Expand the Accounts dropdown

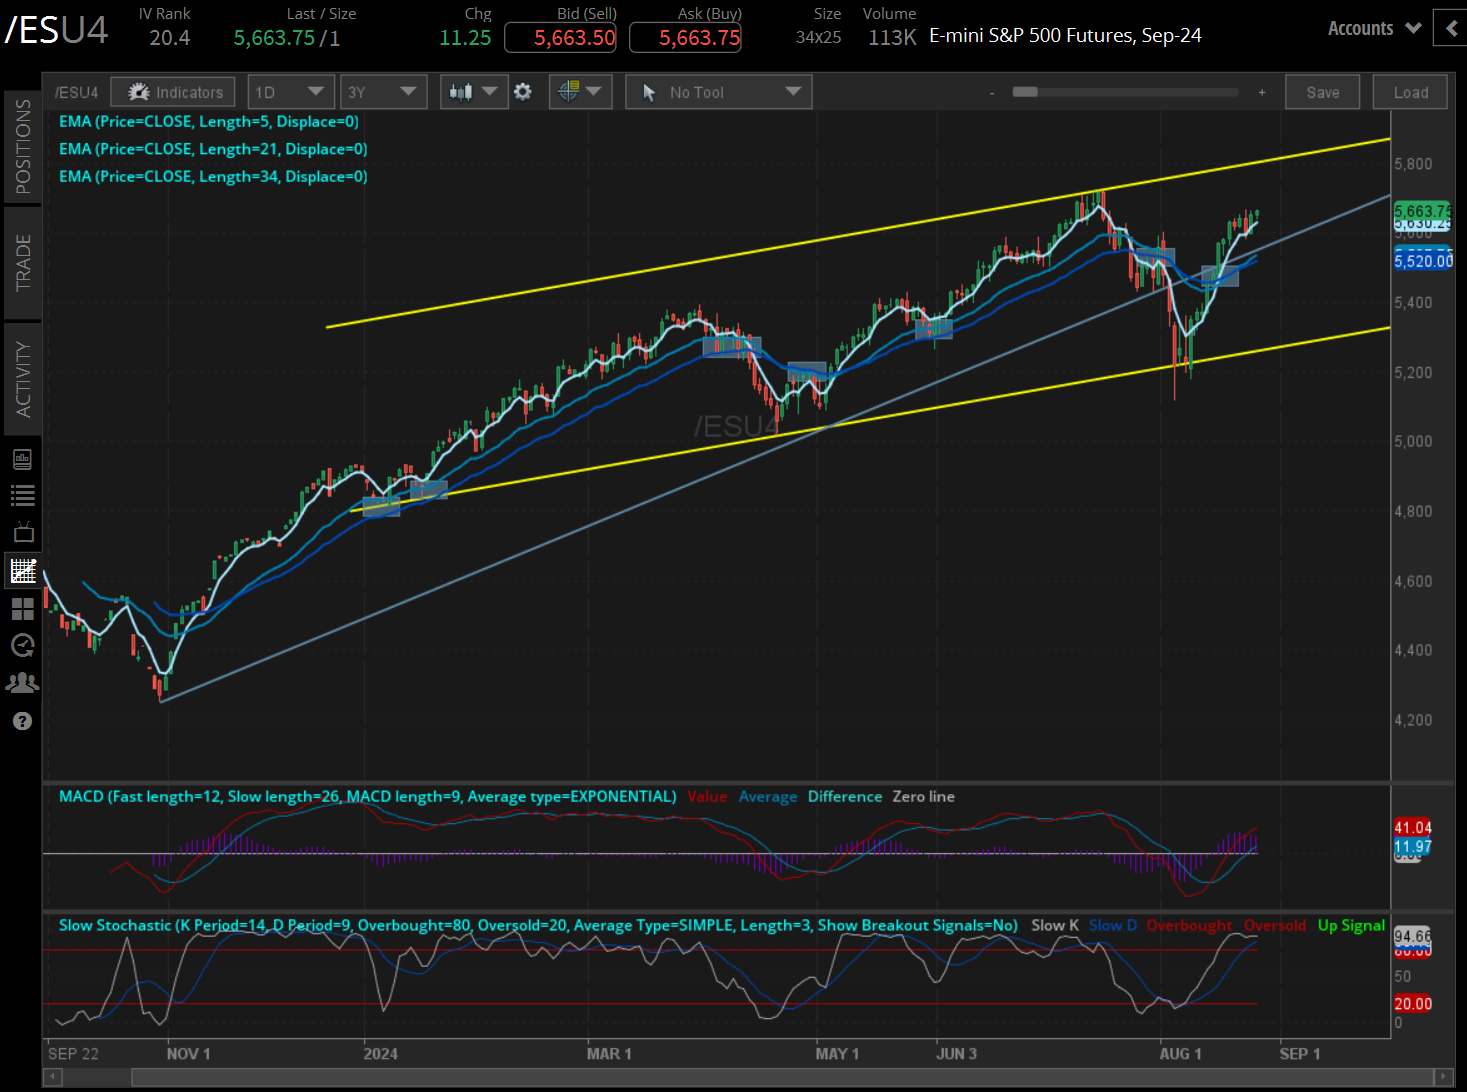[1374, 28]
